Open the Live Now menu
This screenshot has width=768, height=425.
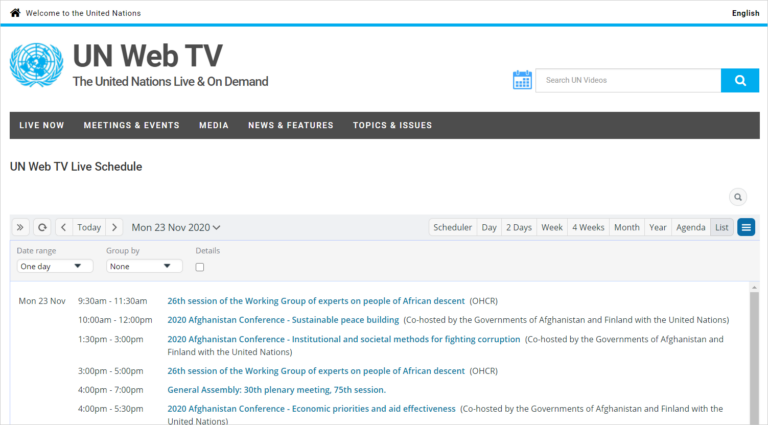[42, 125]
